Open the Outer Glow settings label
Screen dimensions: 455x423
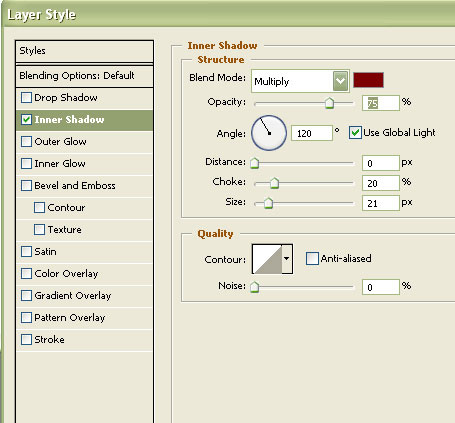pyautogui.click(x=60, y=142)
